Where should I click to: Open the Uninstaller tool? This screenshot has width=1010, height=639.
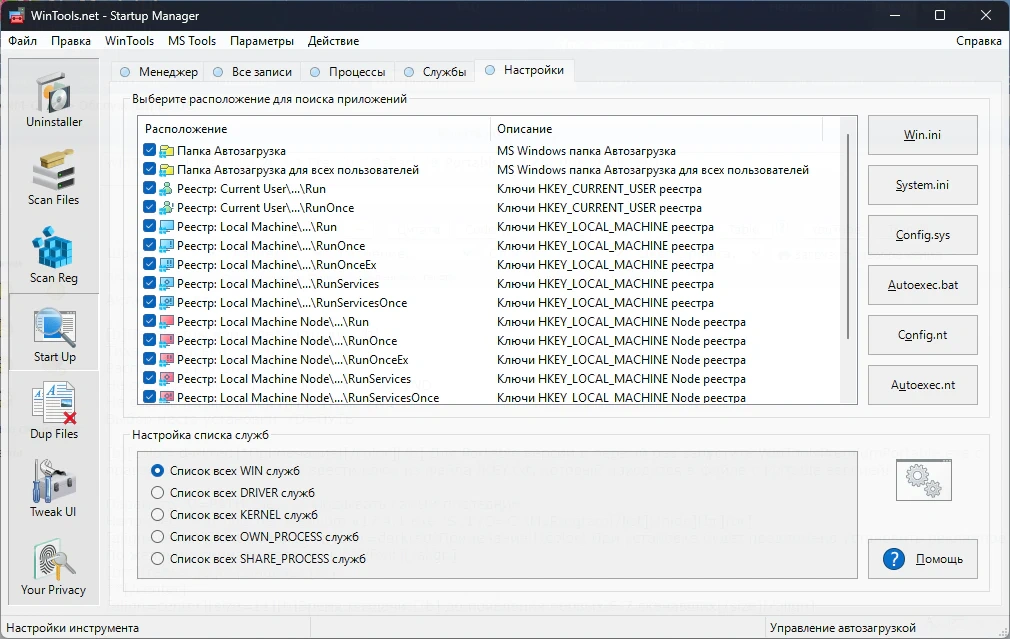[54, 101]
